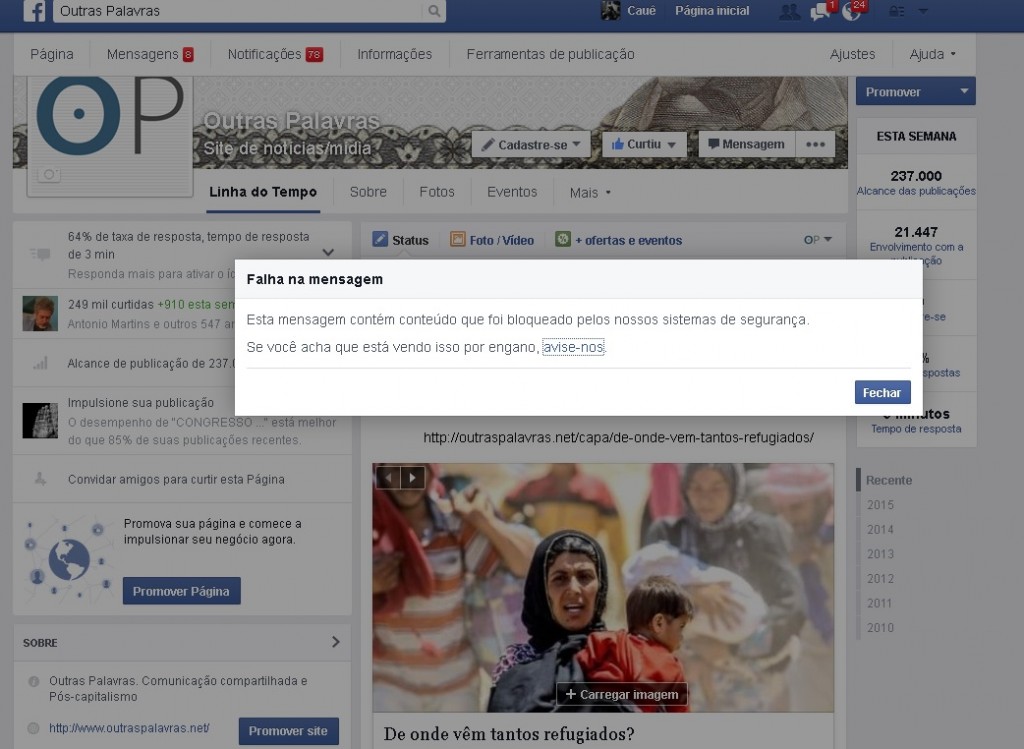Open the Ajustes menu item
This screenshot has width=1024, height=749.
[852, 54]
